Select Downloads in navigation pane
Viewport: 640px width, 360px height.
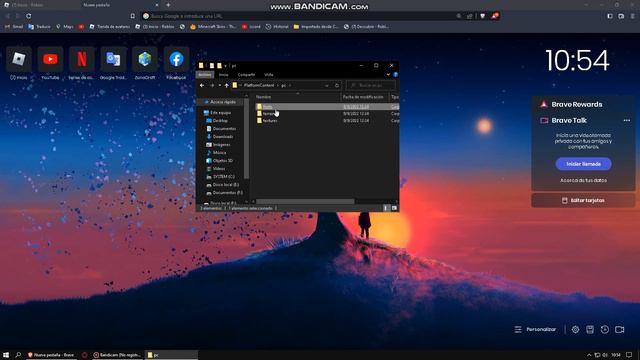coord(220,137)
